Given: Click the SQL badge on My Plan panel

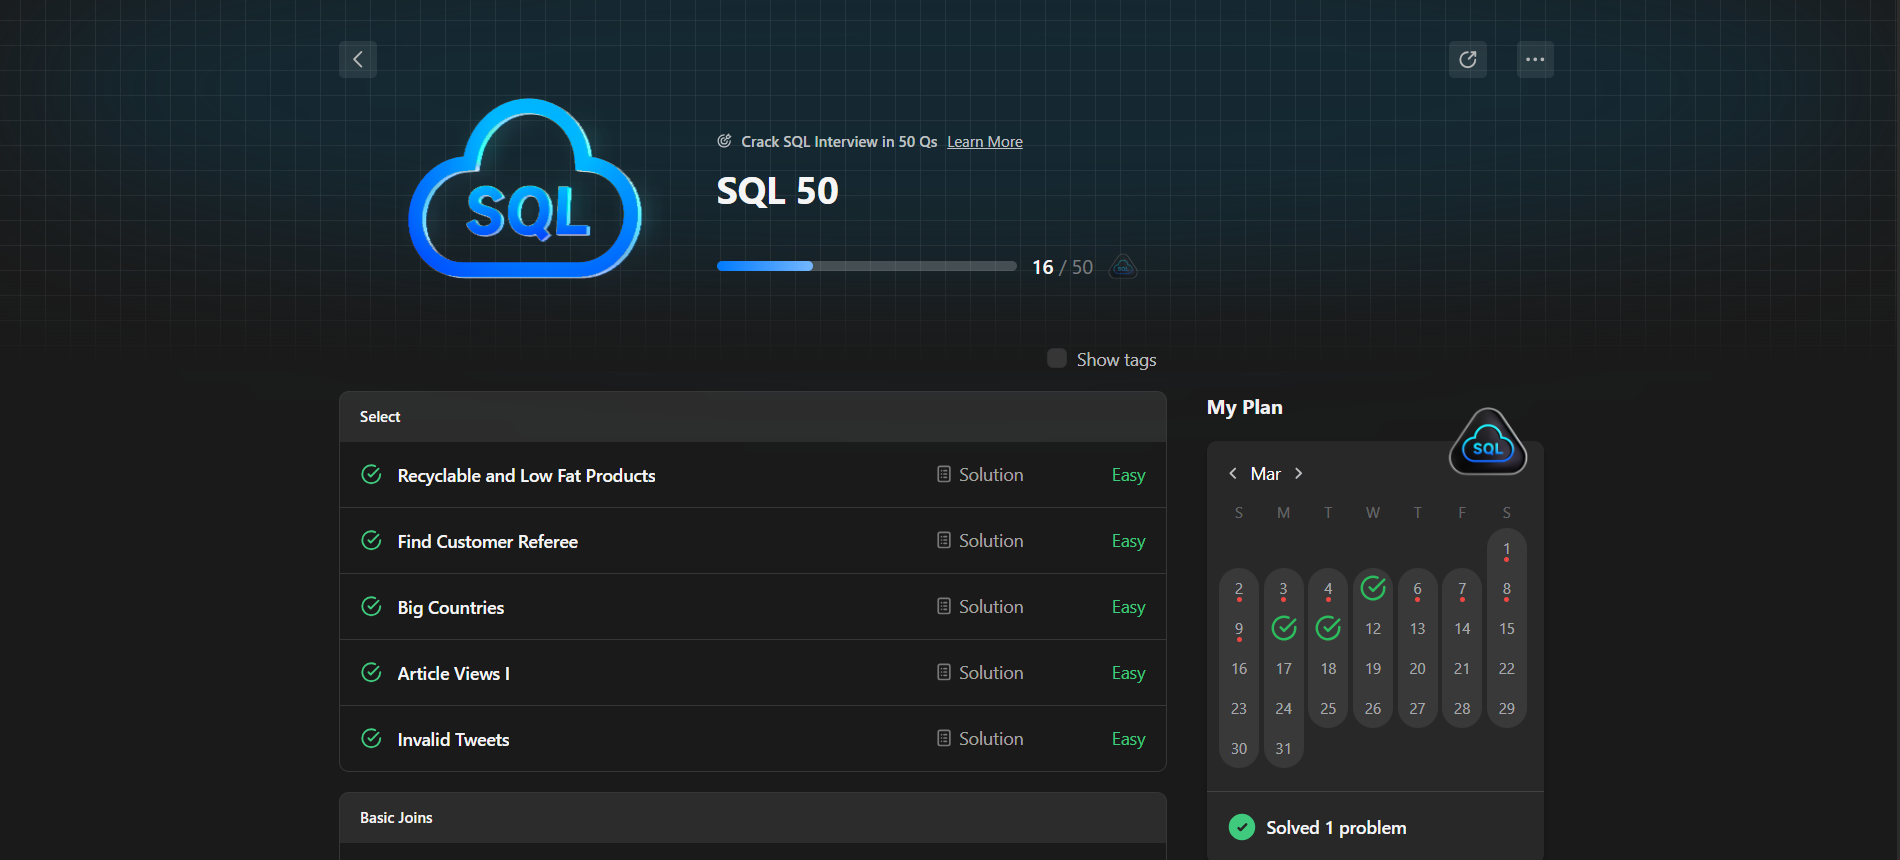Looking at the screenshot, I should tap(1488, 442).
